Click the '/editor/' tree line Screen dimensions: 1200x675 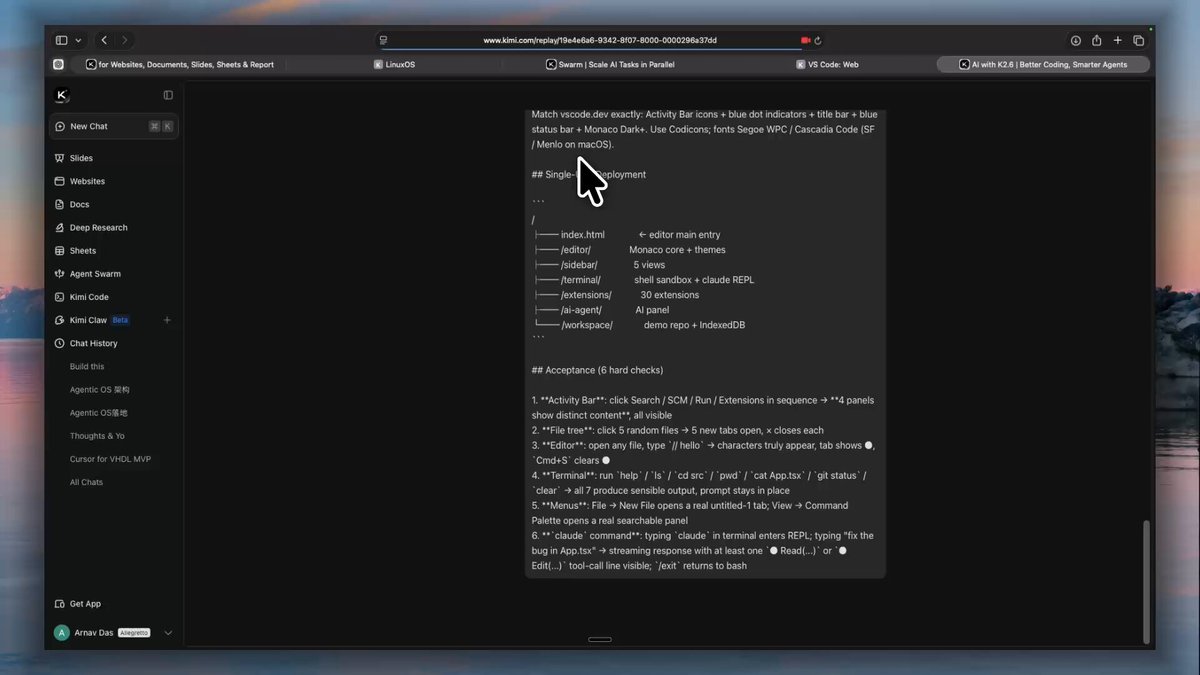630,250
